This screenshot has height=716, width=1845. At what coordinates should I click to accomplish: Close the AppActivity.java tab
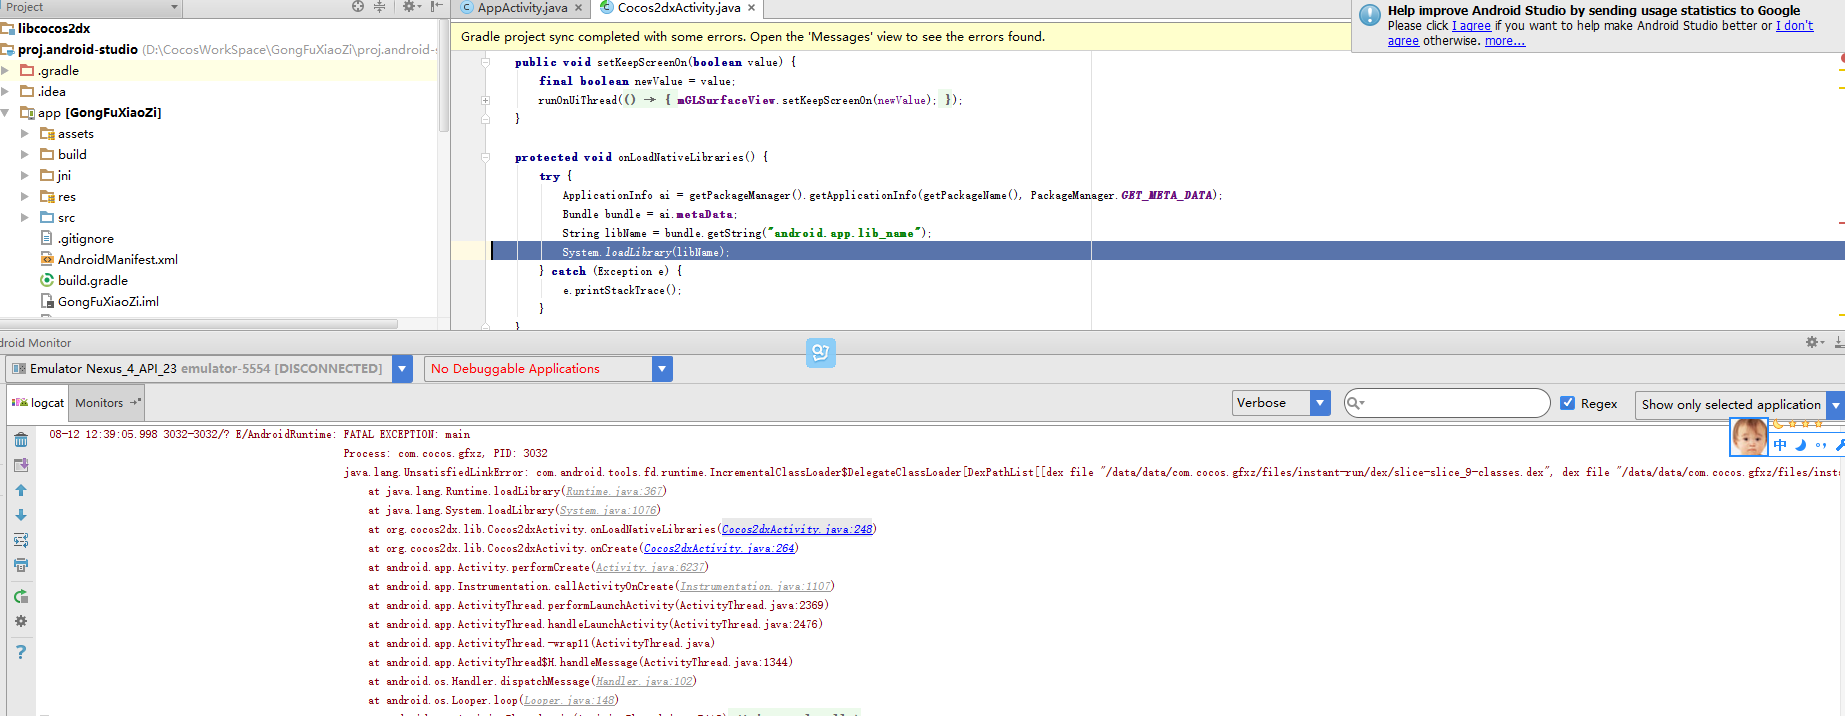pyautogui.click(x=578, y=8)
